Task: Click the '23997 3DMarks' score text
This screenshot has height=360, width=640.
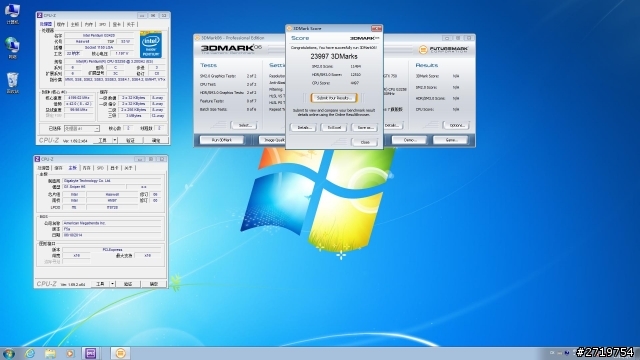Action: coord(334,57)
